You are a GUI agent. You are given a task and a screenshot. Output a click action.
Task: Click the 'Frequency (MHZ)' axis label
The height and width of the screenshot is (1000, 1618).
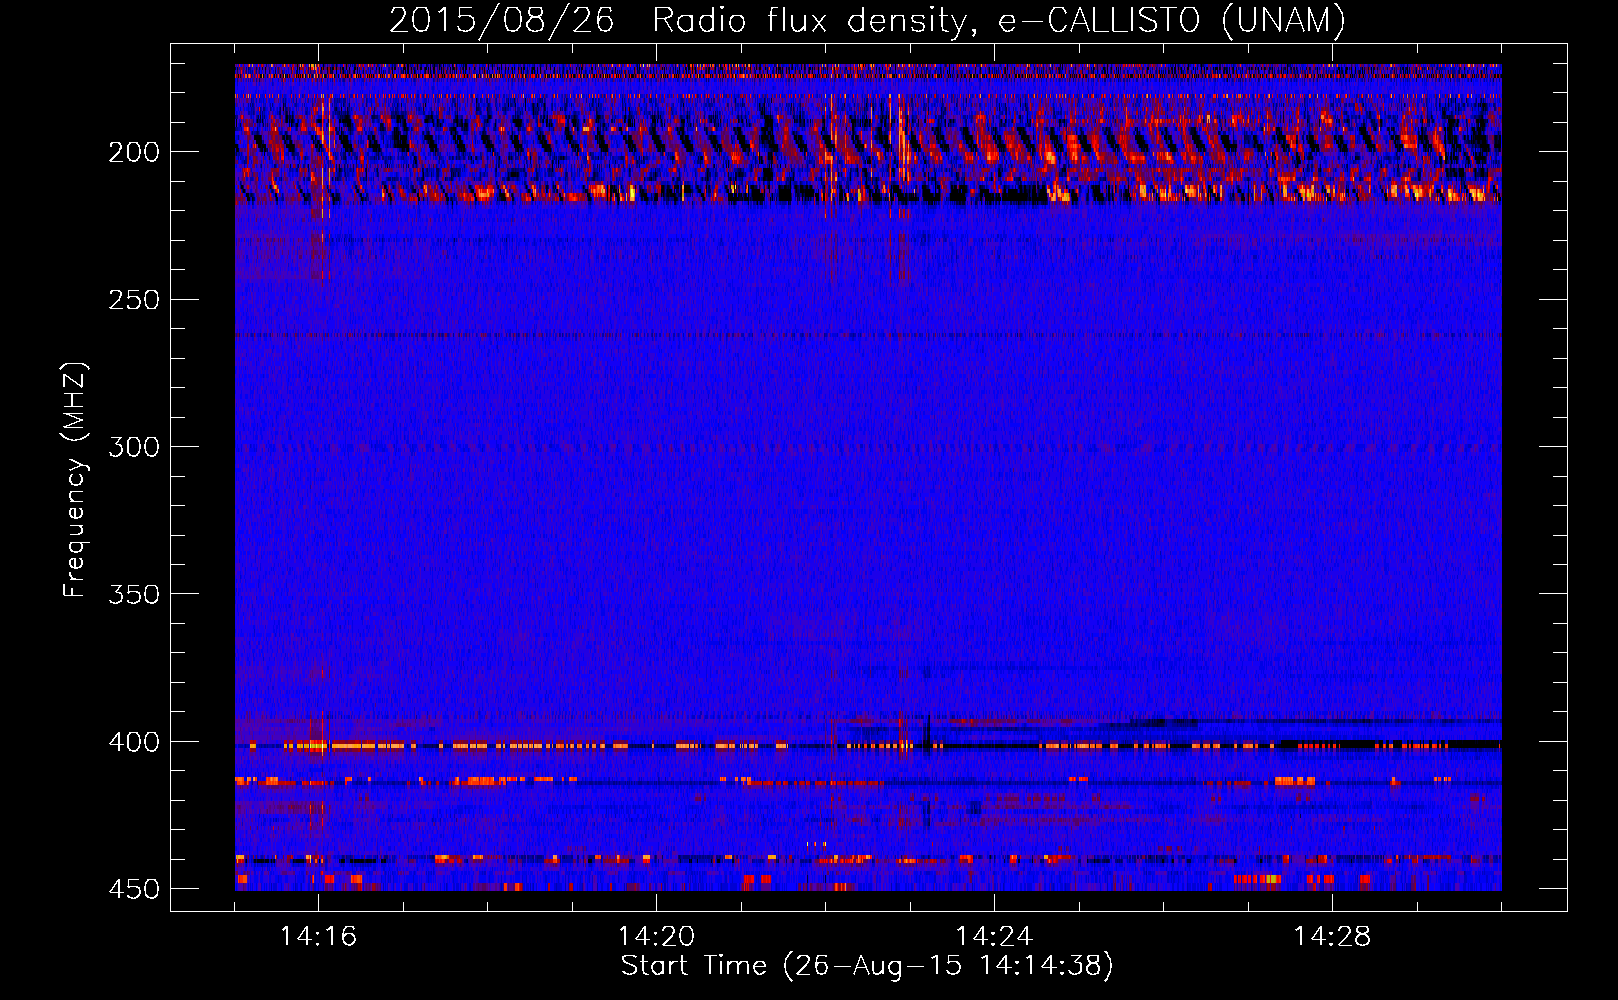(x=75, y=480)
